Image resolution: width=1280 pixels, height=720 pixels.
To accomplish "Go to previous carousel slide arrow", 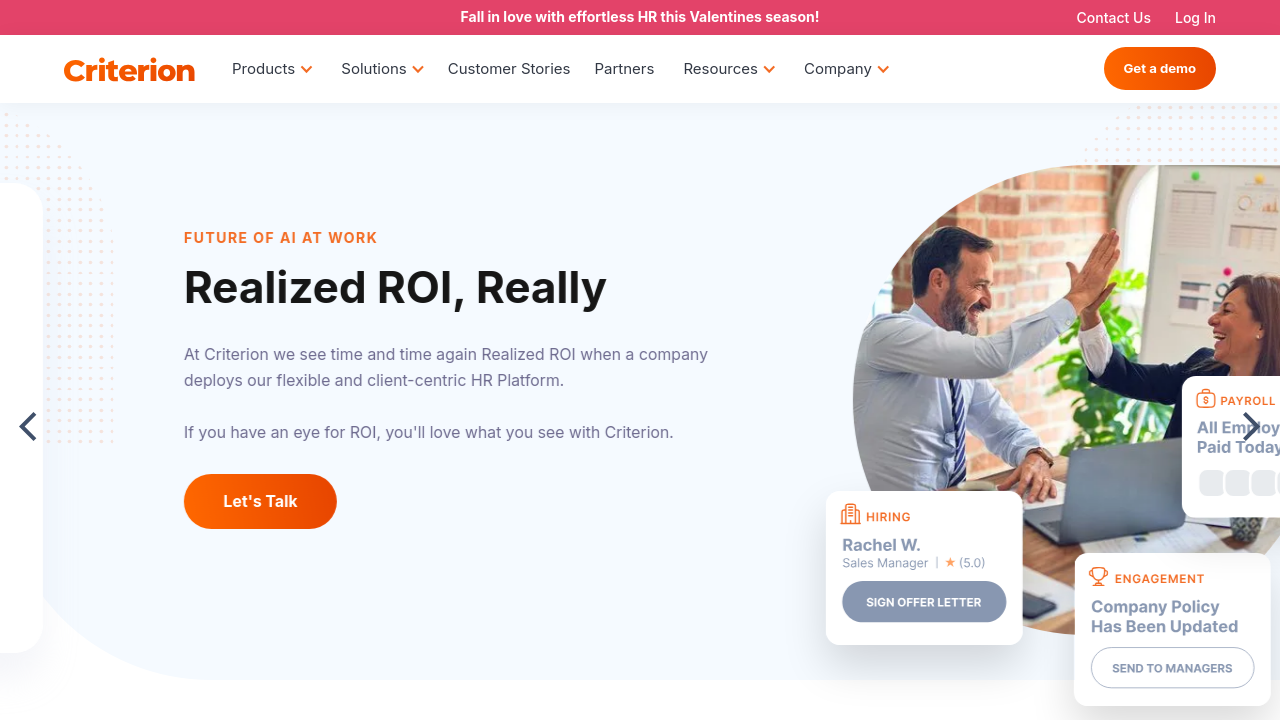I will (28, 427).
